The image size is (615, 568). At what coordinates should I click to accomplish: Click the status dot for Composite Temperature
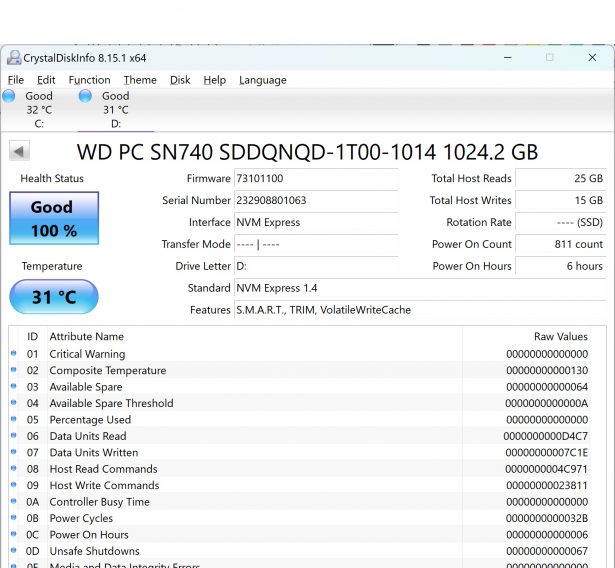pos(14,371)
